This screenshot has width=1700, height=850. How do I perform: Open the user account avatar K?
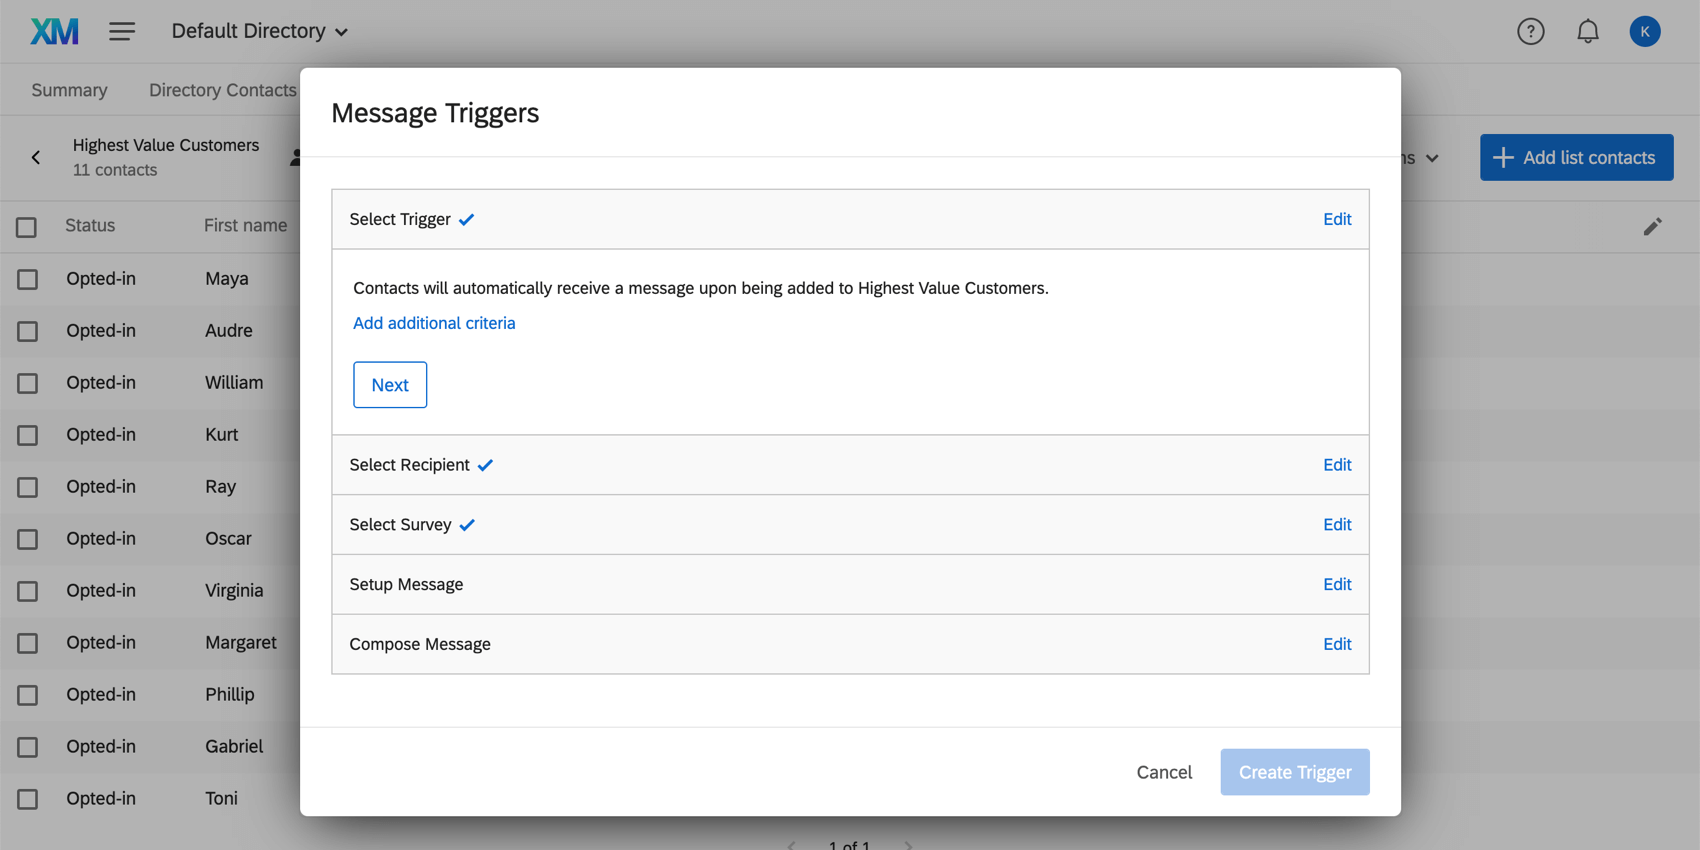tap(1644, 31)
